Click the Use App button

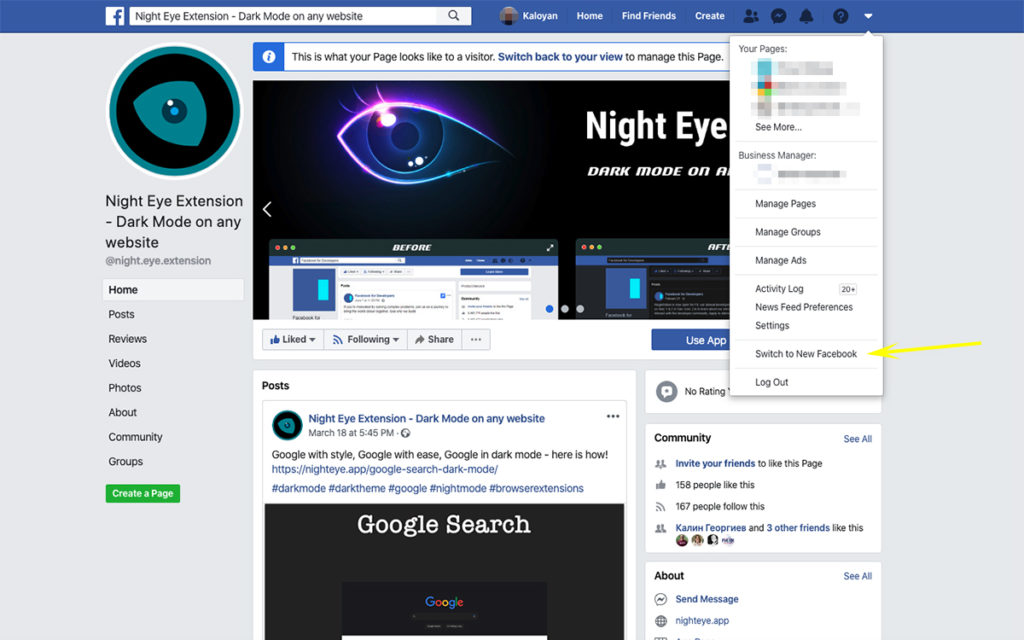click(691, 340)
